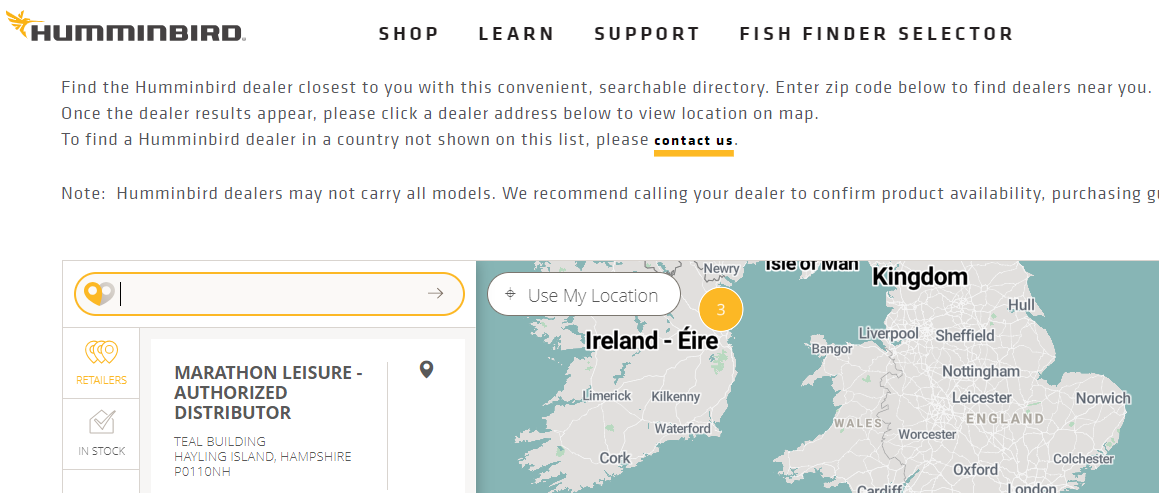This screenshot has width=1159, height=493.
Task: Submit search with the arrow icon
Action: click(435, 293)
